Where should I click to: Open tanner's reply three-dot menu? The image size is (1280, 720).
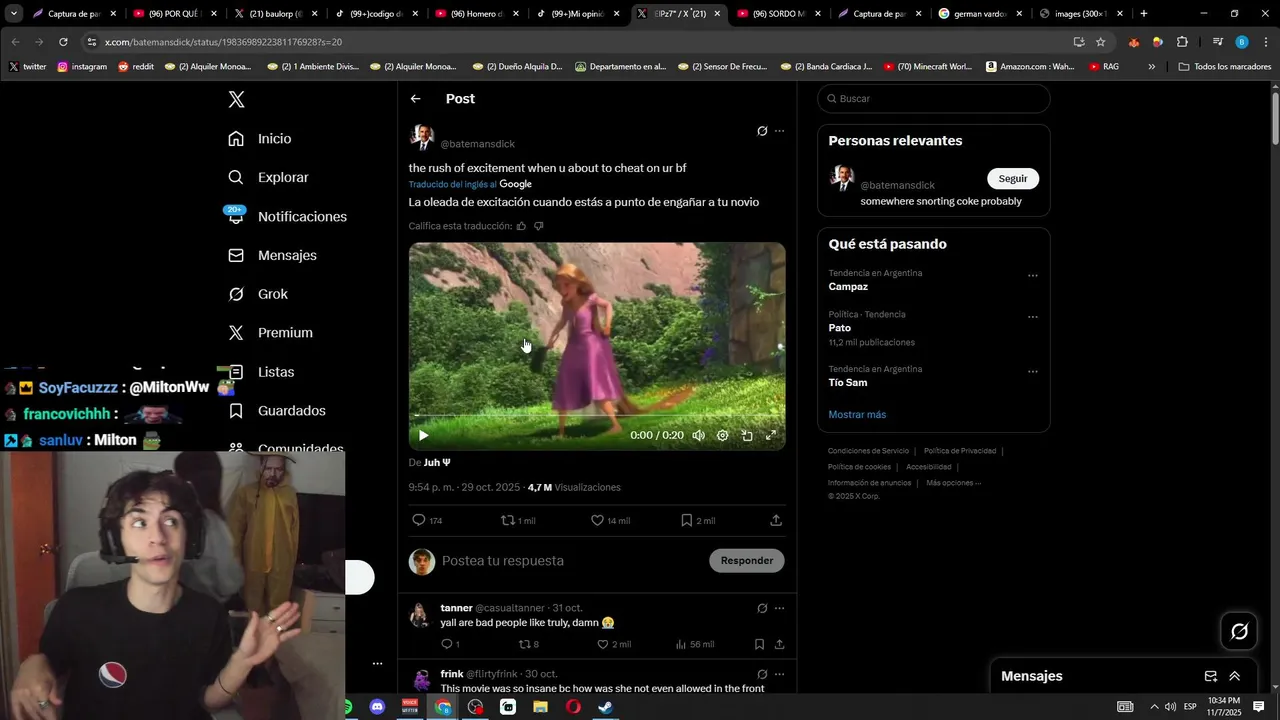coord(780,608)
